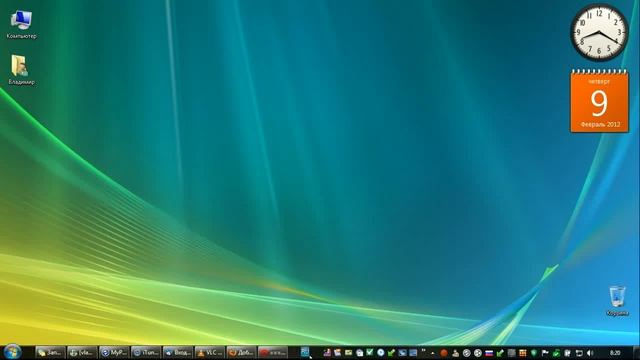Click the analog clock gadget

[x=599, y=32]
